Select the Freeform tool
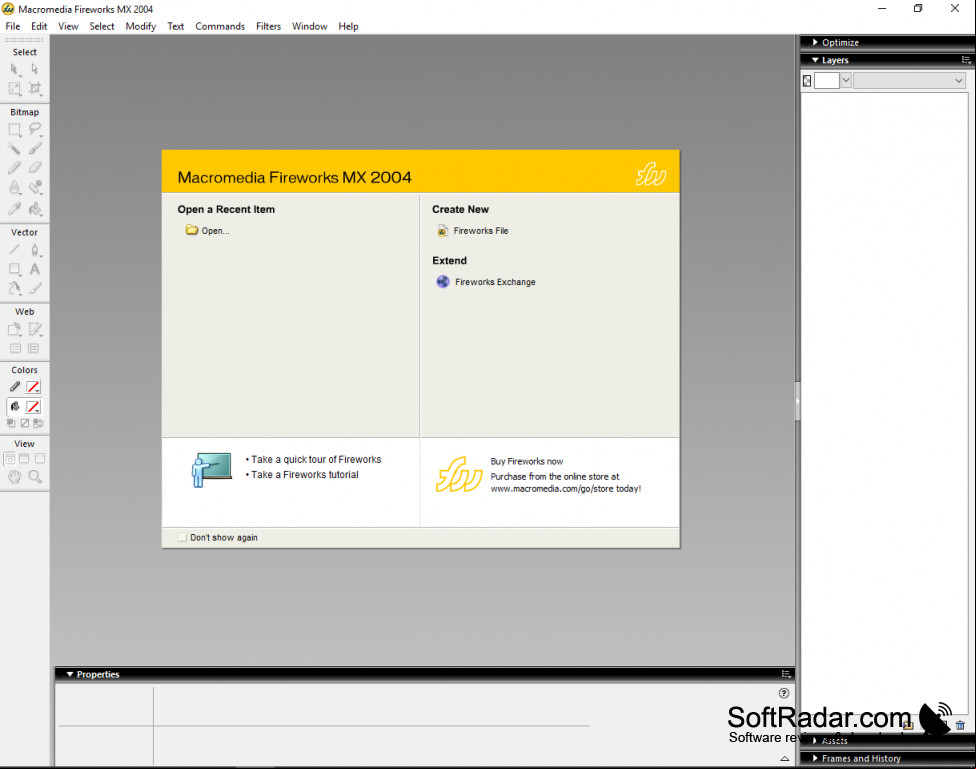 pos(14,288)
